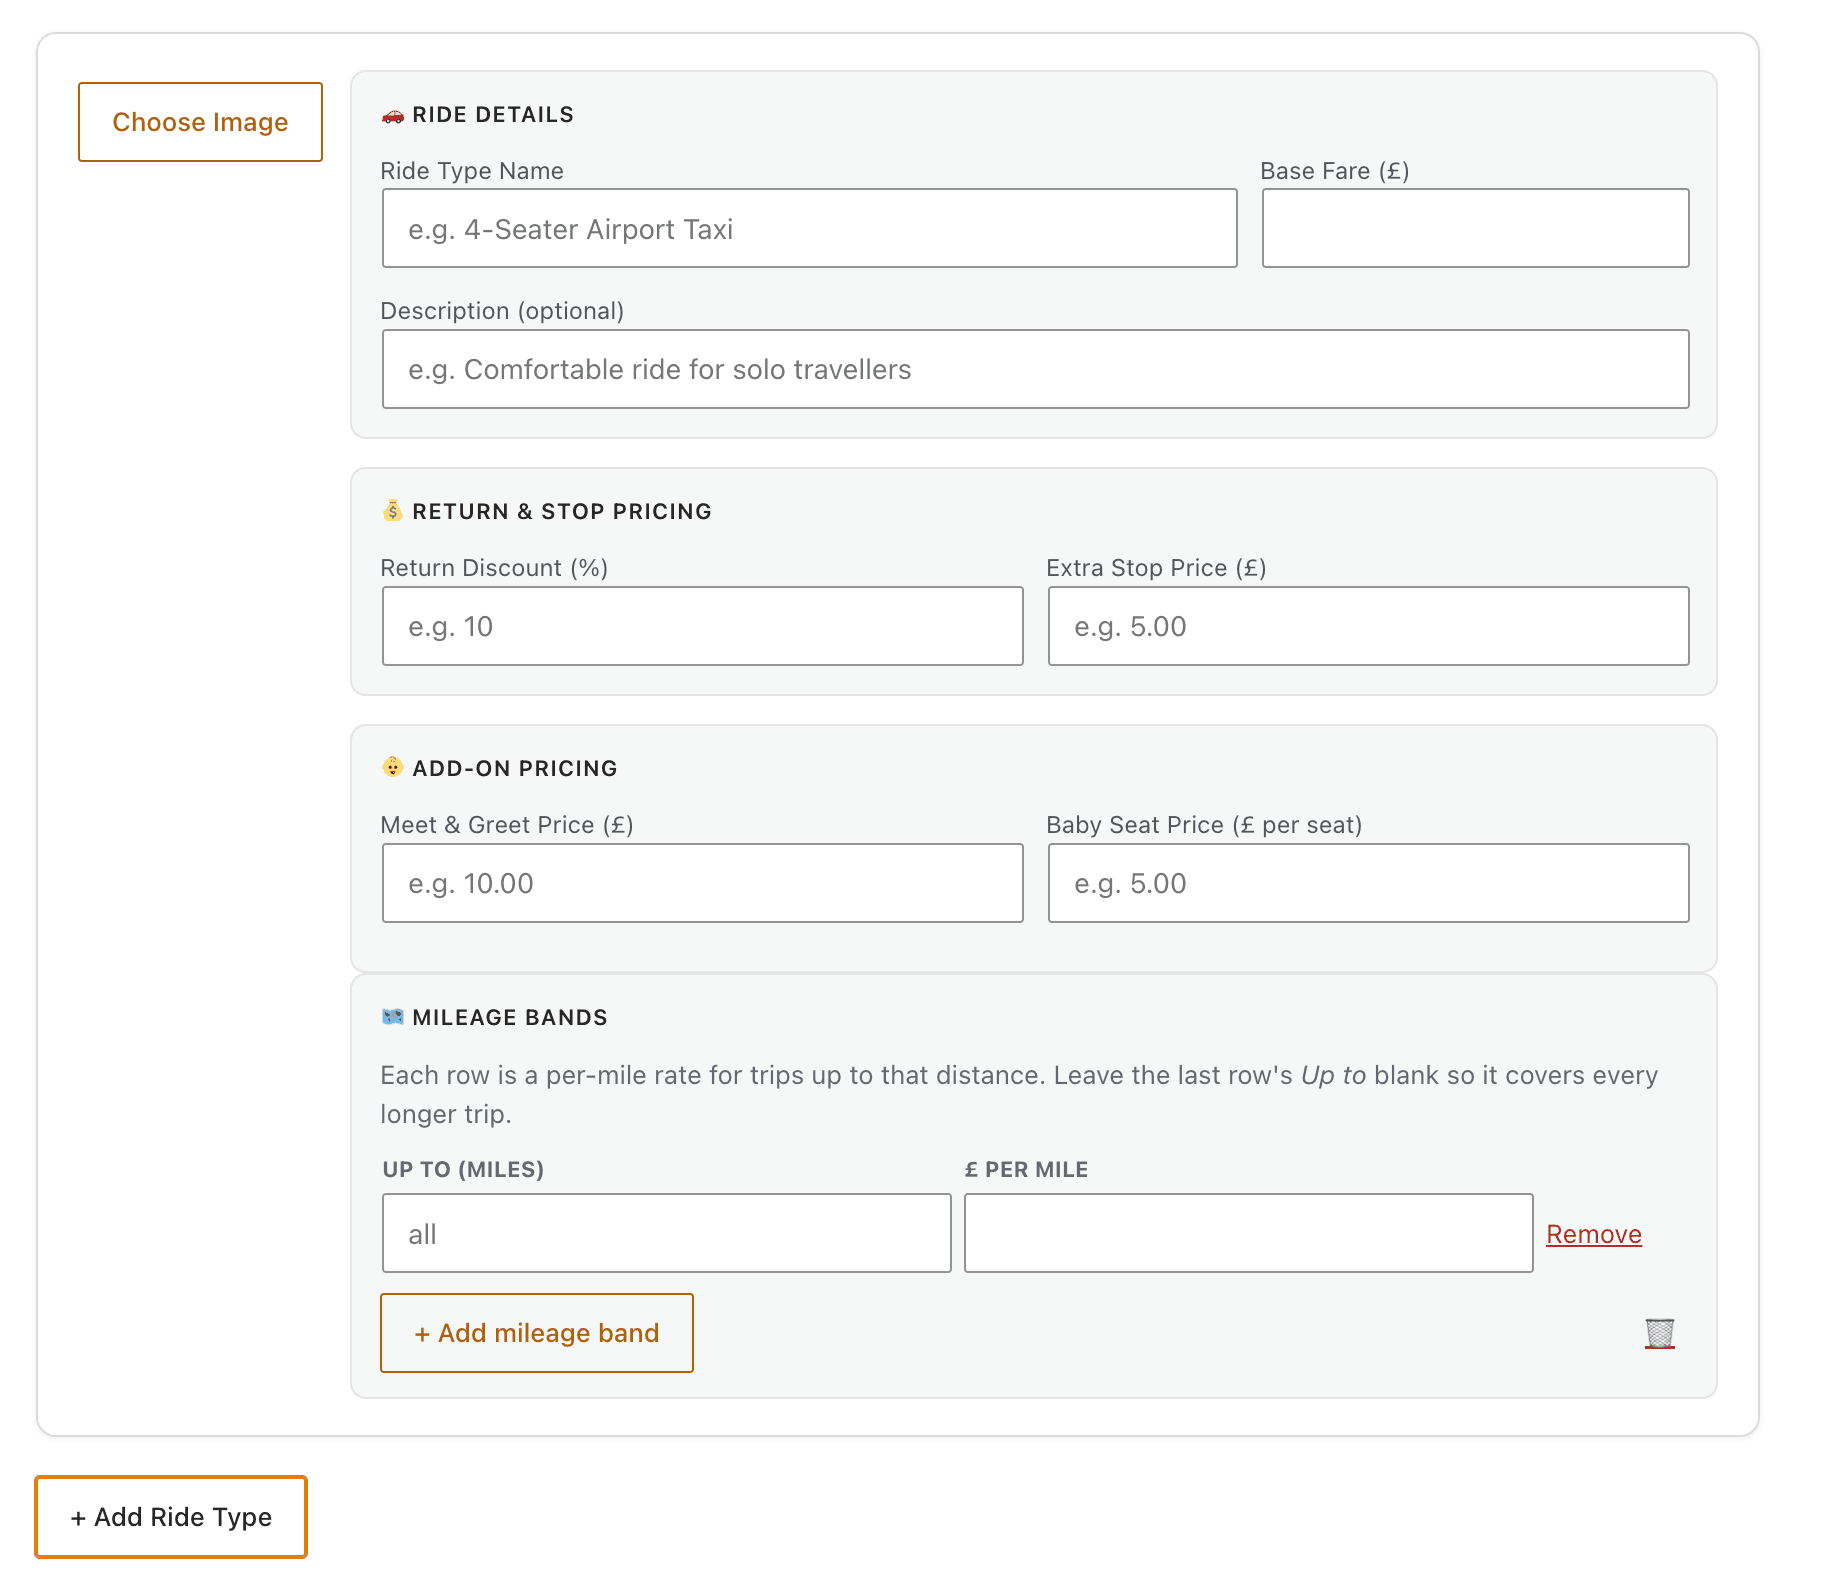Image resolution: width=1826 pixels, height=1588 pixels.
Task: Add a new mileage band
Action: click(x=537, y=1333)
